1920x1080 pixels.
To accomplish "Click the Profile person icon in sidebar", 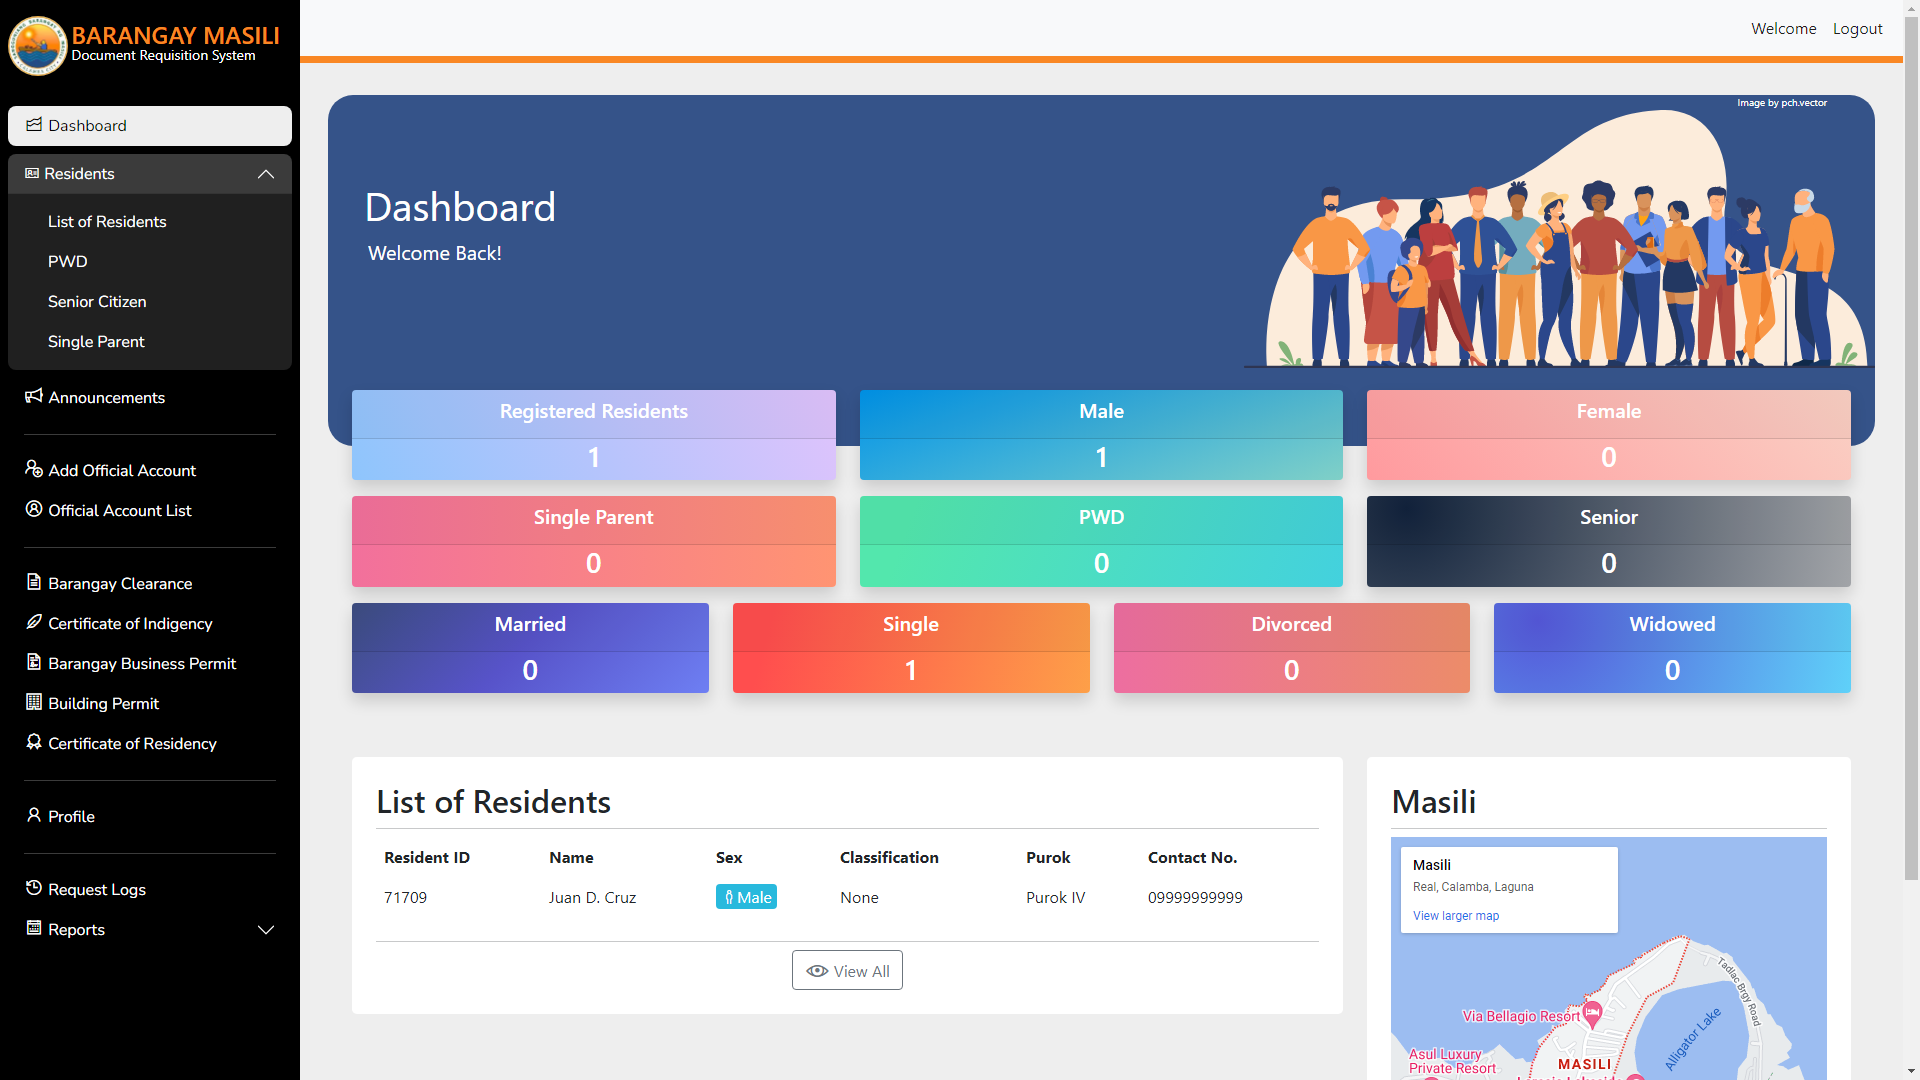I will (33, 816).
